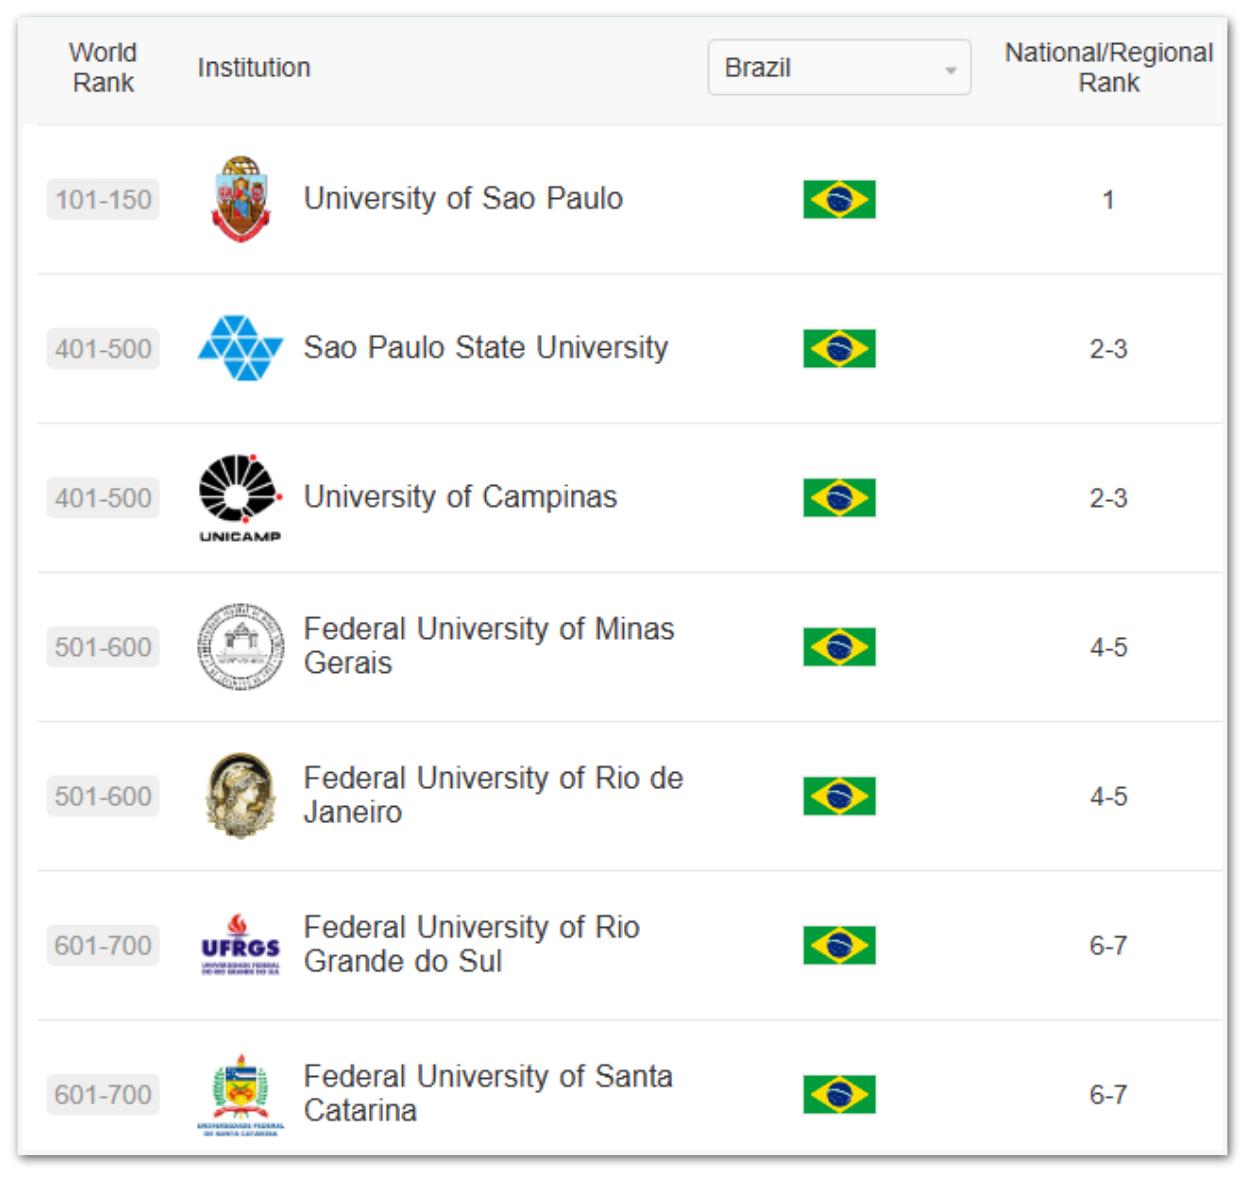This screenshot has width=1250, height=1178.
Task: Click the Federal University of Santa Catarina crest
Action: click(241, 1094)
